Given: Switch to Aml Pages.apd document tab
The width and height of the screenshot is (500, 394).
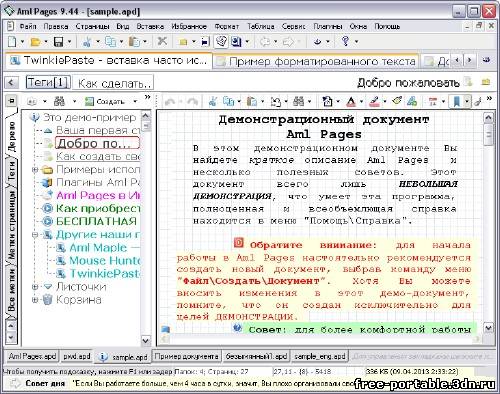Looking at the screenshot, I should click(x=32, y=356).
